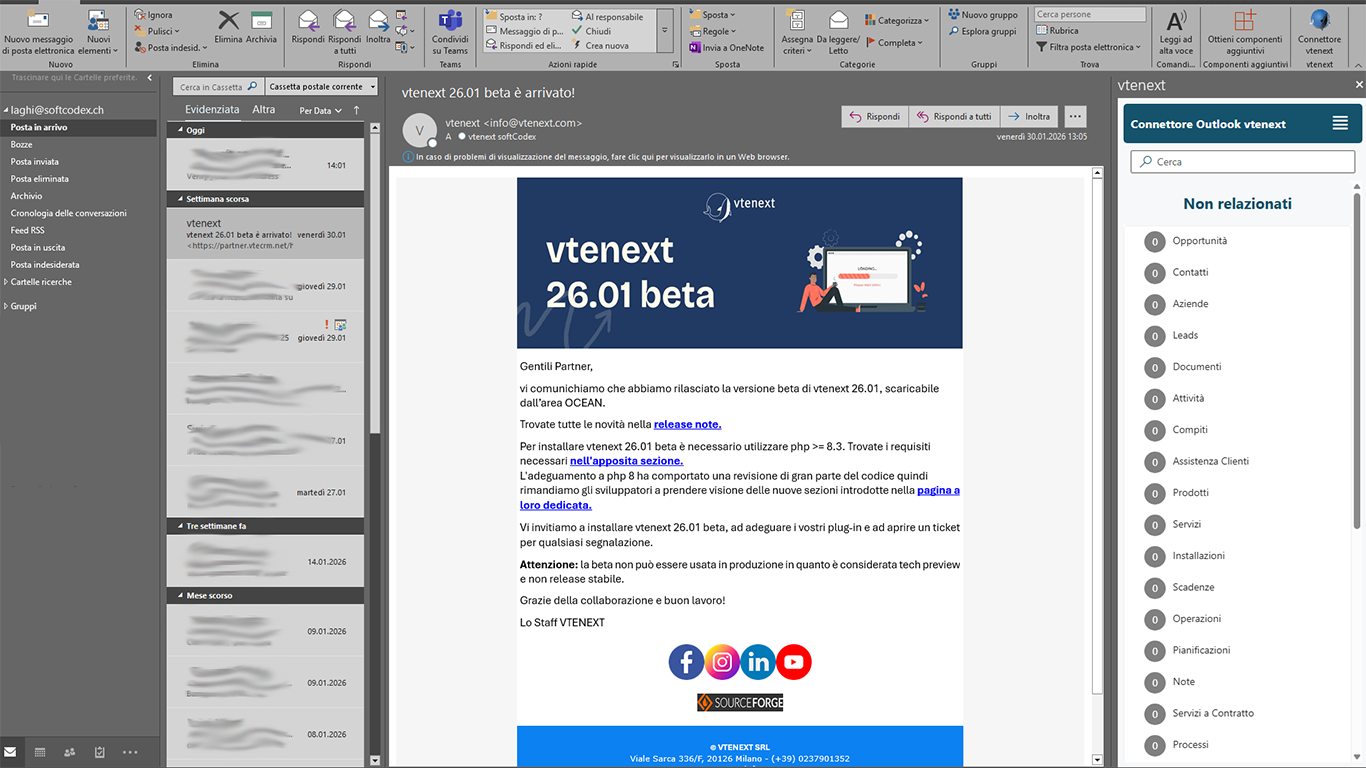
Task: Expand Filtra posta elettronica options
Action: click(x=1088, y=47)
